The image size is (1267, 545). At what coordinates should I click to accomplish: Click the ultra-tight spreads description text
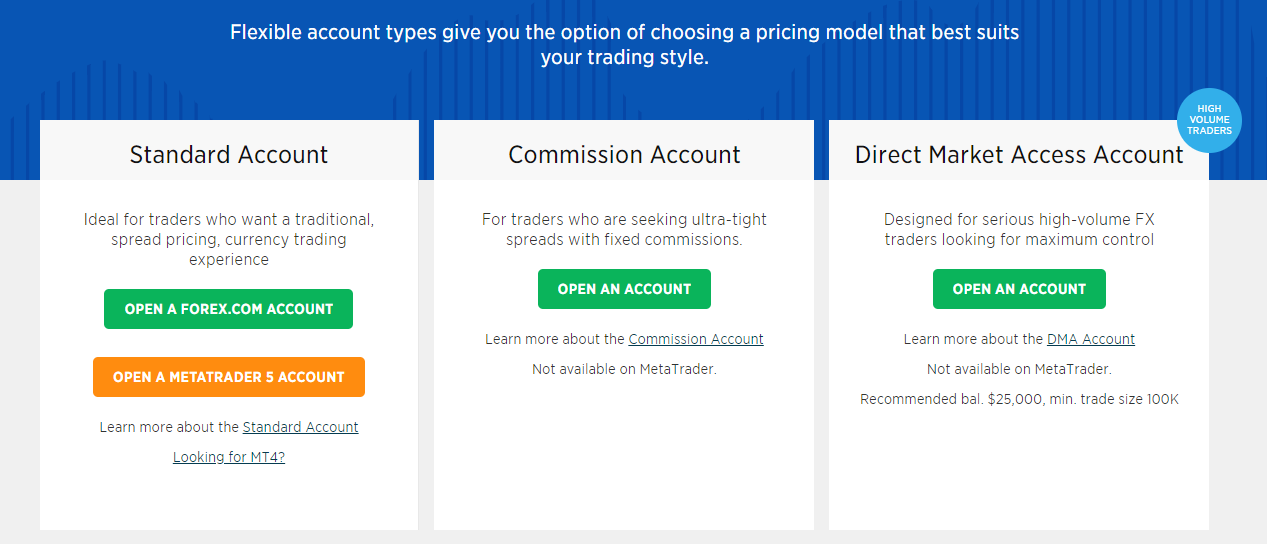point(624,229)
